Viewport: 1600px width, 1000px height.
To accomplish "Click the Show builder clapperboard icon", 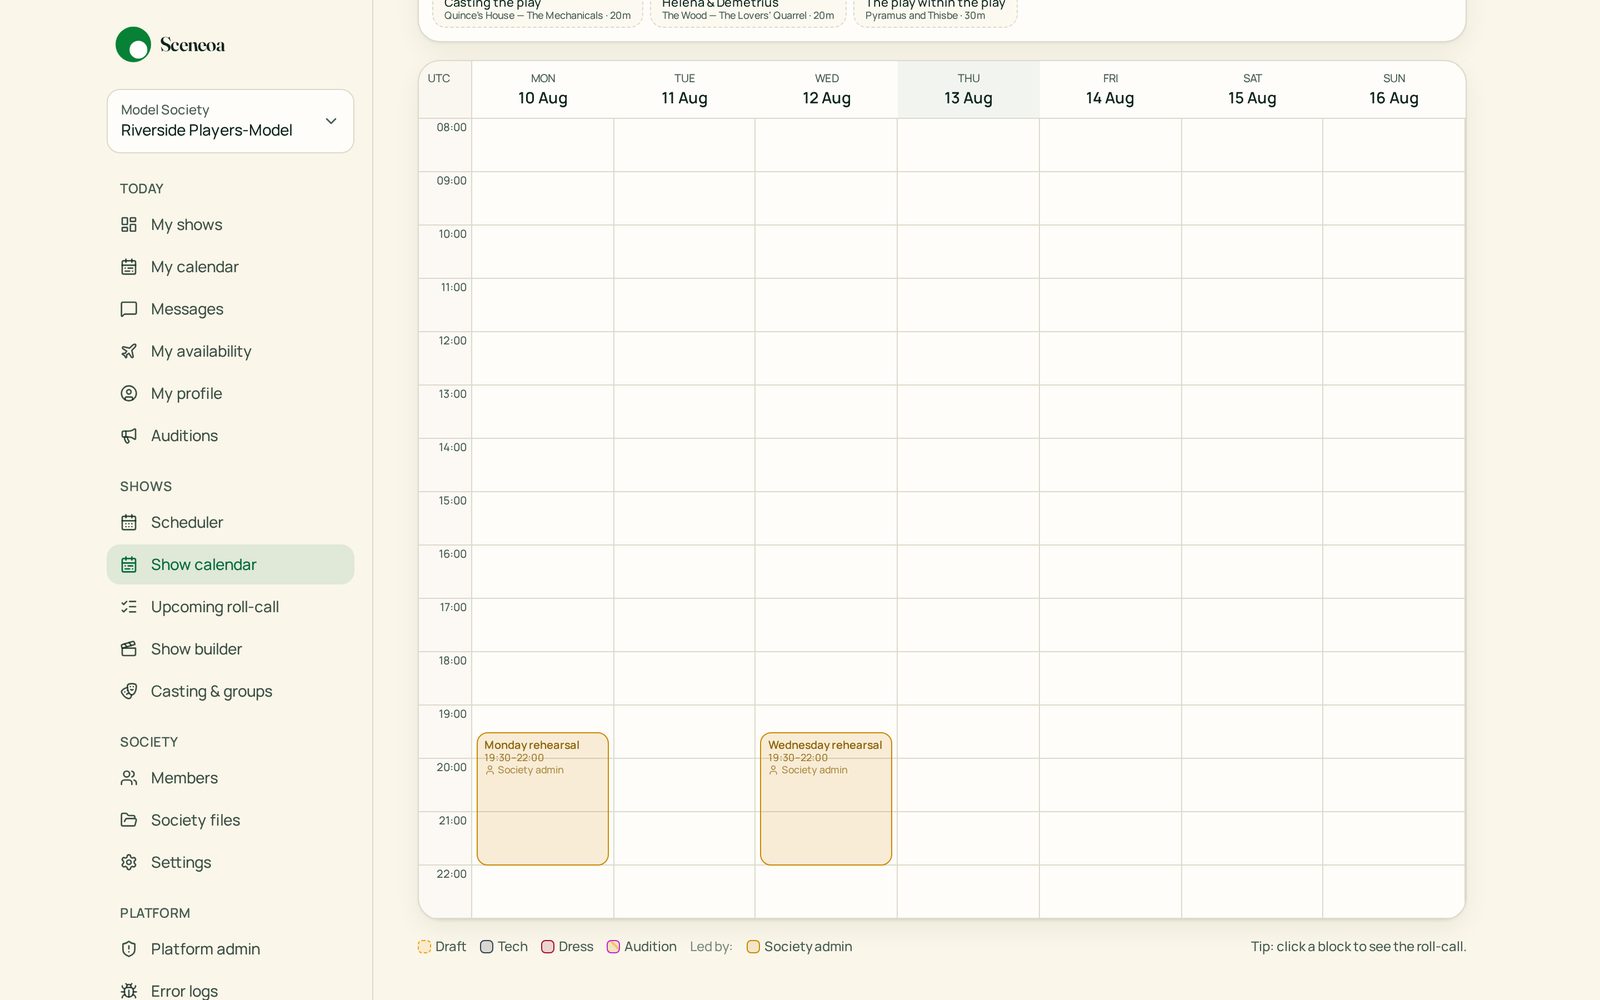I will click(129, 649).
